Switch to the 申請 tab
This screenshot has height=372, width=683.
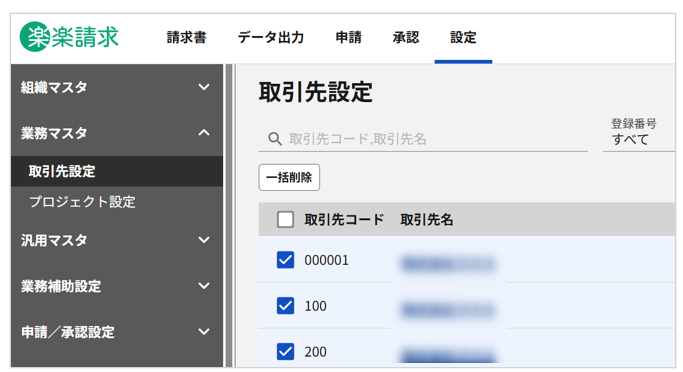348,37
